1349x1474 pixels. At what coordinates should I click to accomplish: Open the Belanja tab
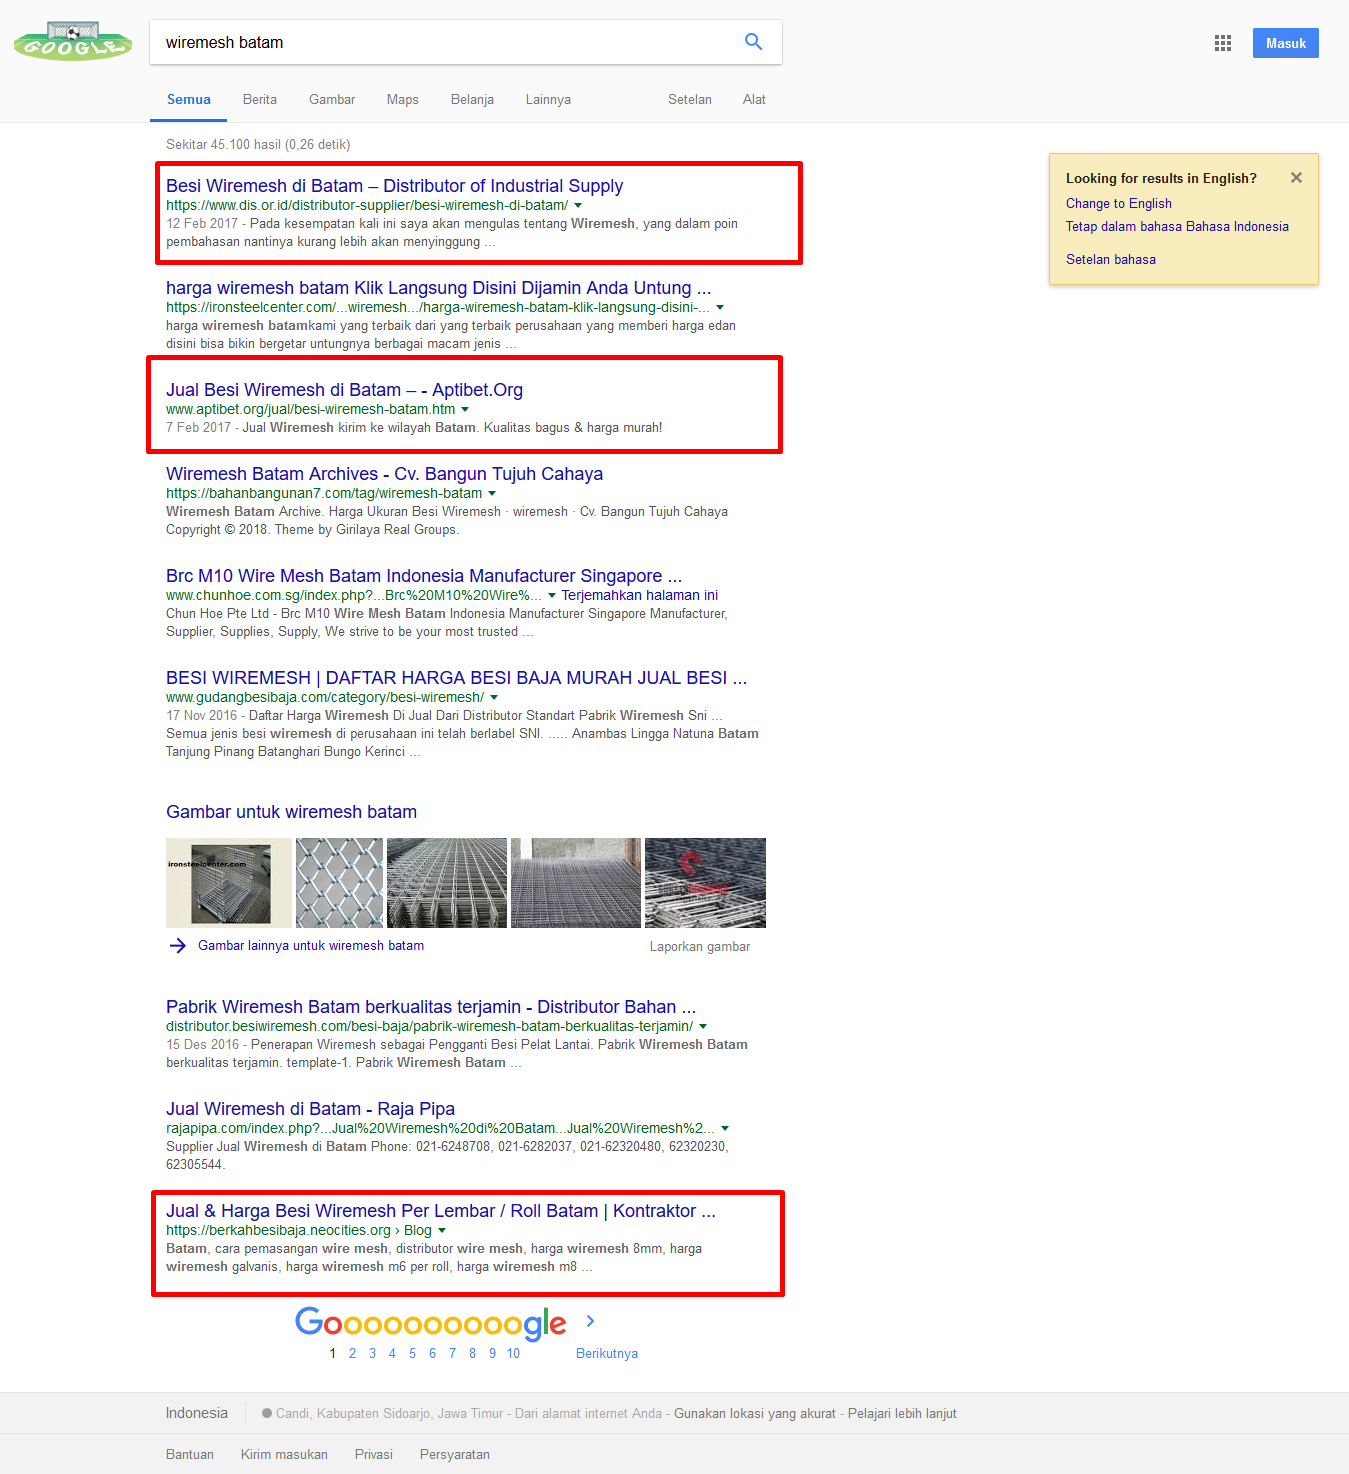[472, 99]
